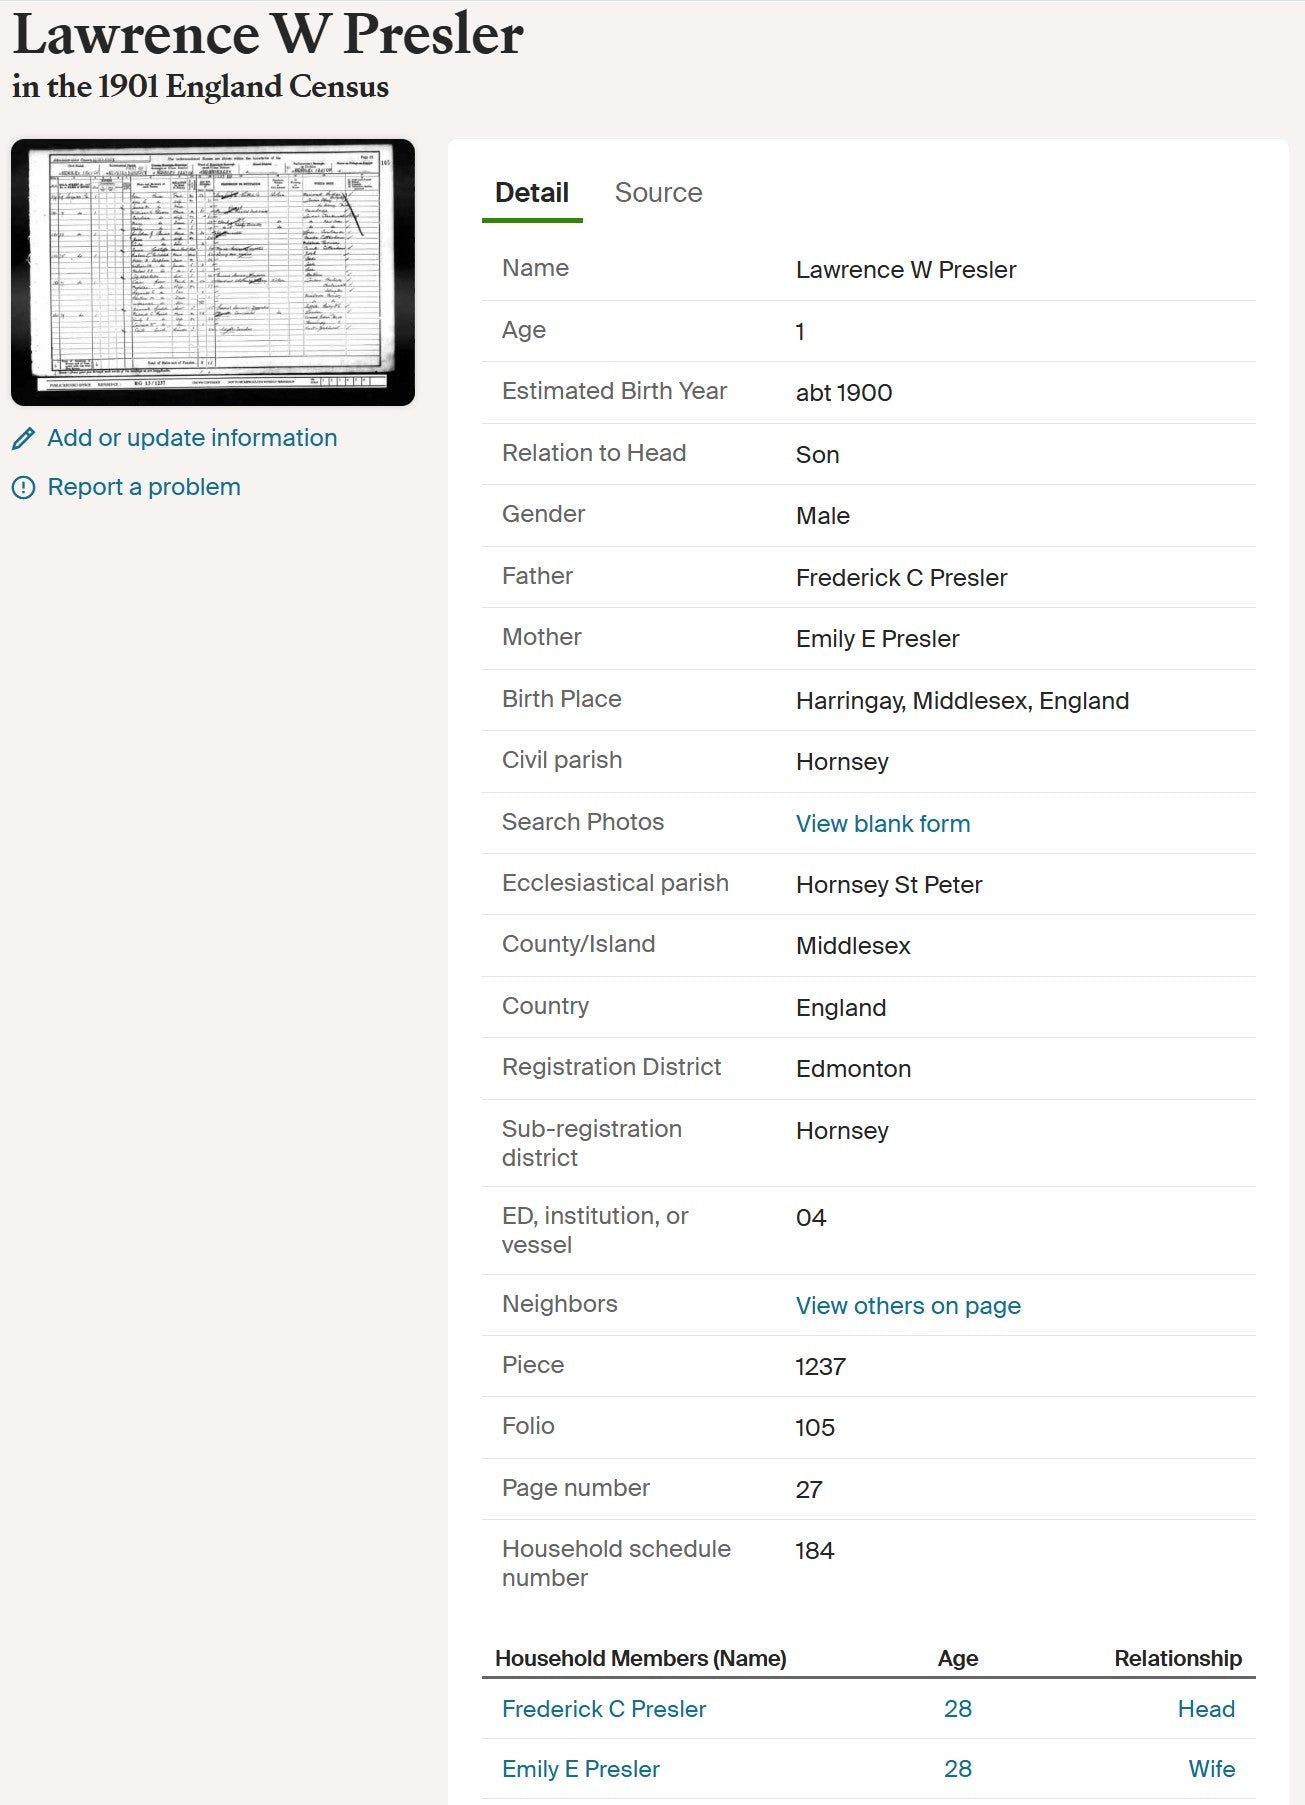The height and width of the screenshot is (1805, 1305).
Task: Click the Lawrence W Presler page heading
Action: click(x=268, y=35)
